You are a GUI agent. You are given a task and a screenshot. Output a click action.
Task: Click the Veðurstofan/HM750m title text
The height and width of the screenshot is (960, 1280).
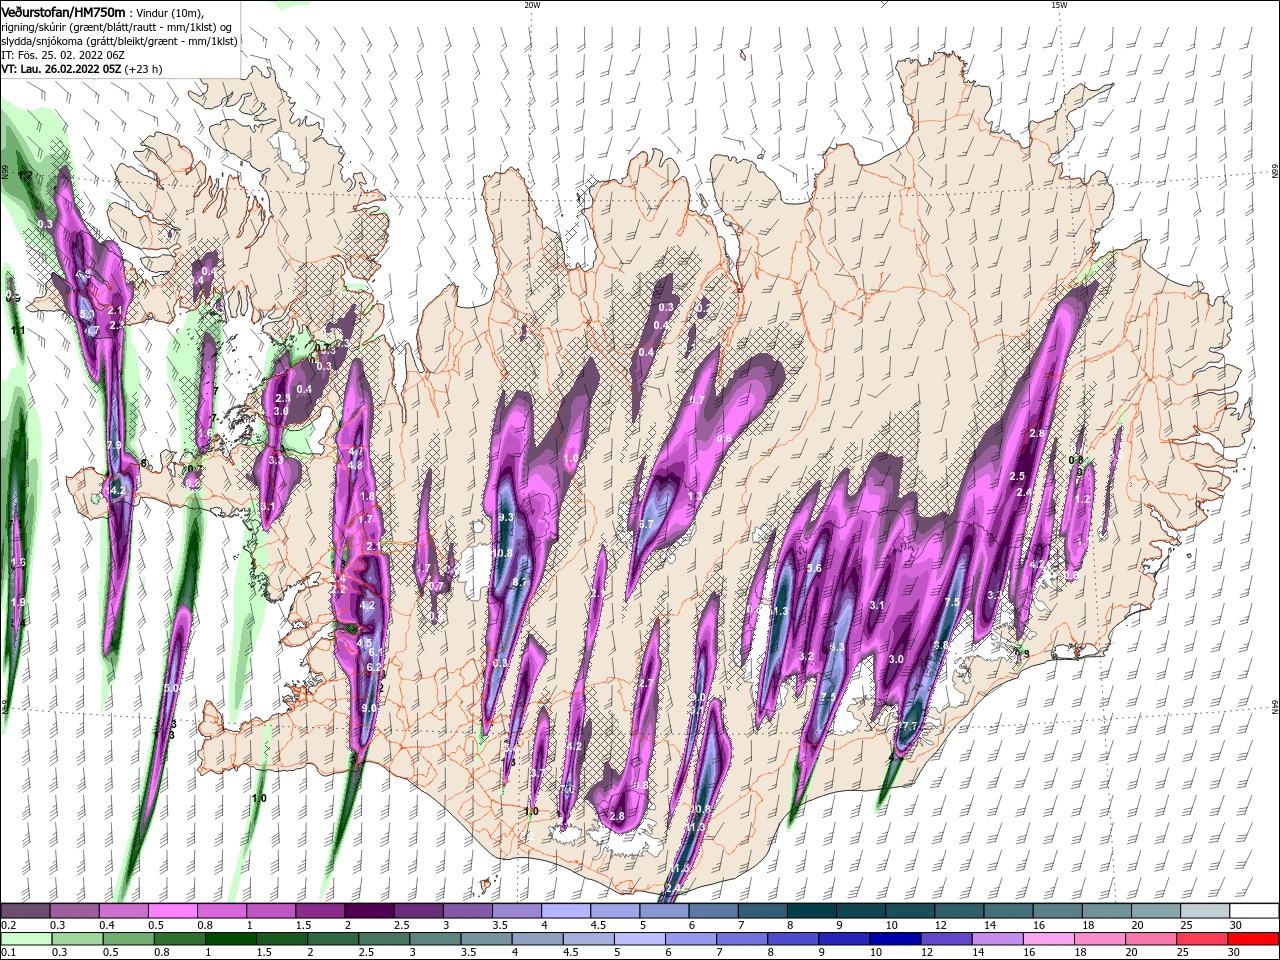click(x=63, y=11)
